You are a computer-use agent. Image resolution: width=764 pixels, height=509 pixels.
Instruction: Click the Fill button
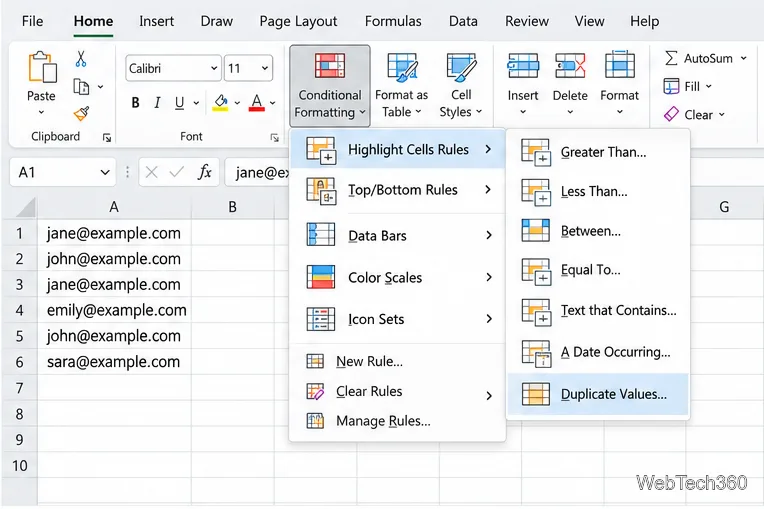click(688, 87)
